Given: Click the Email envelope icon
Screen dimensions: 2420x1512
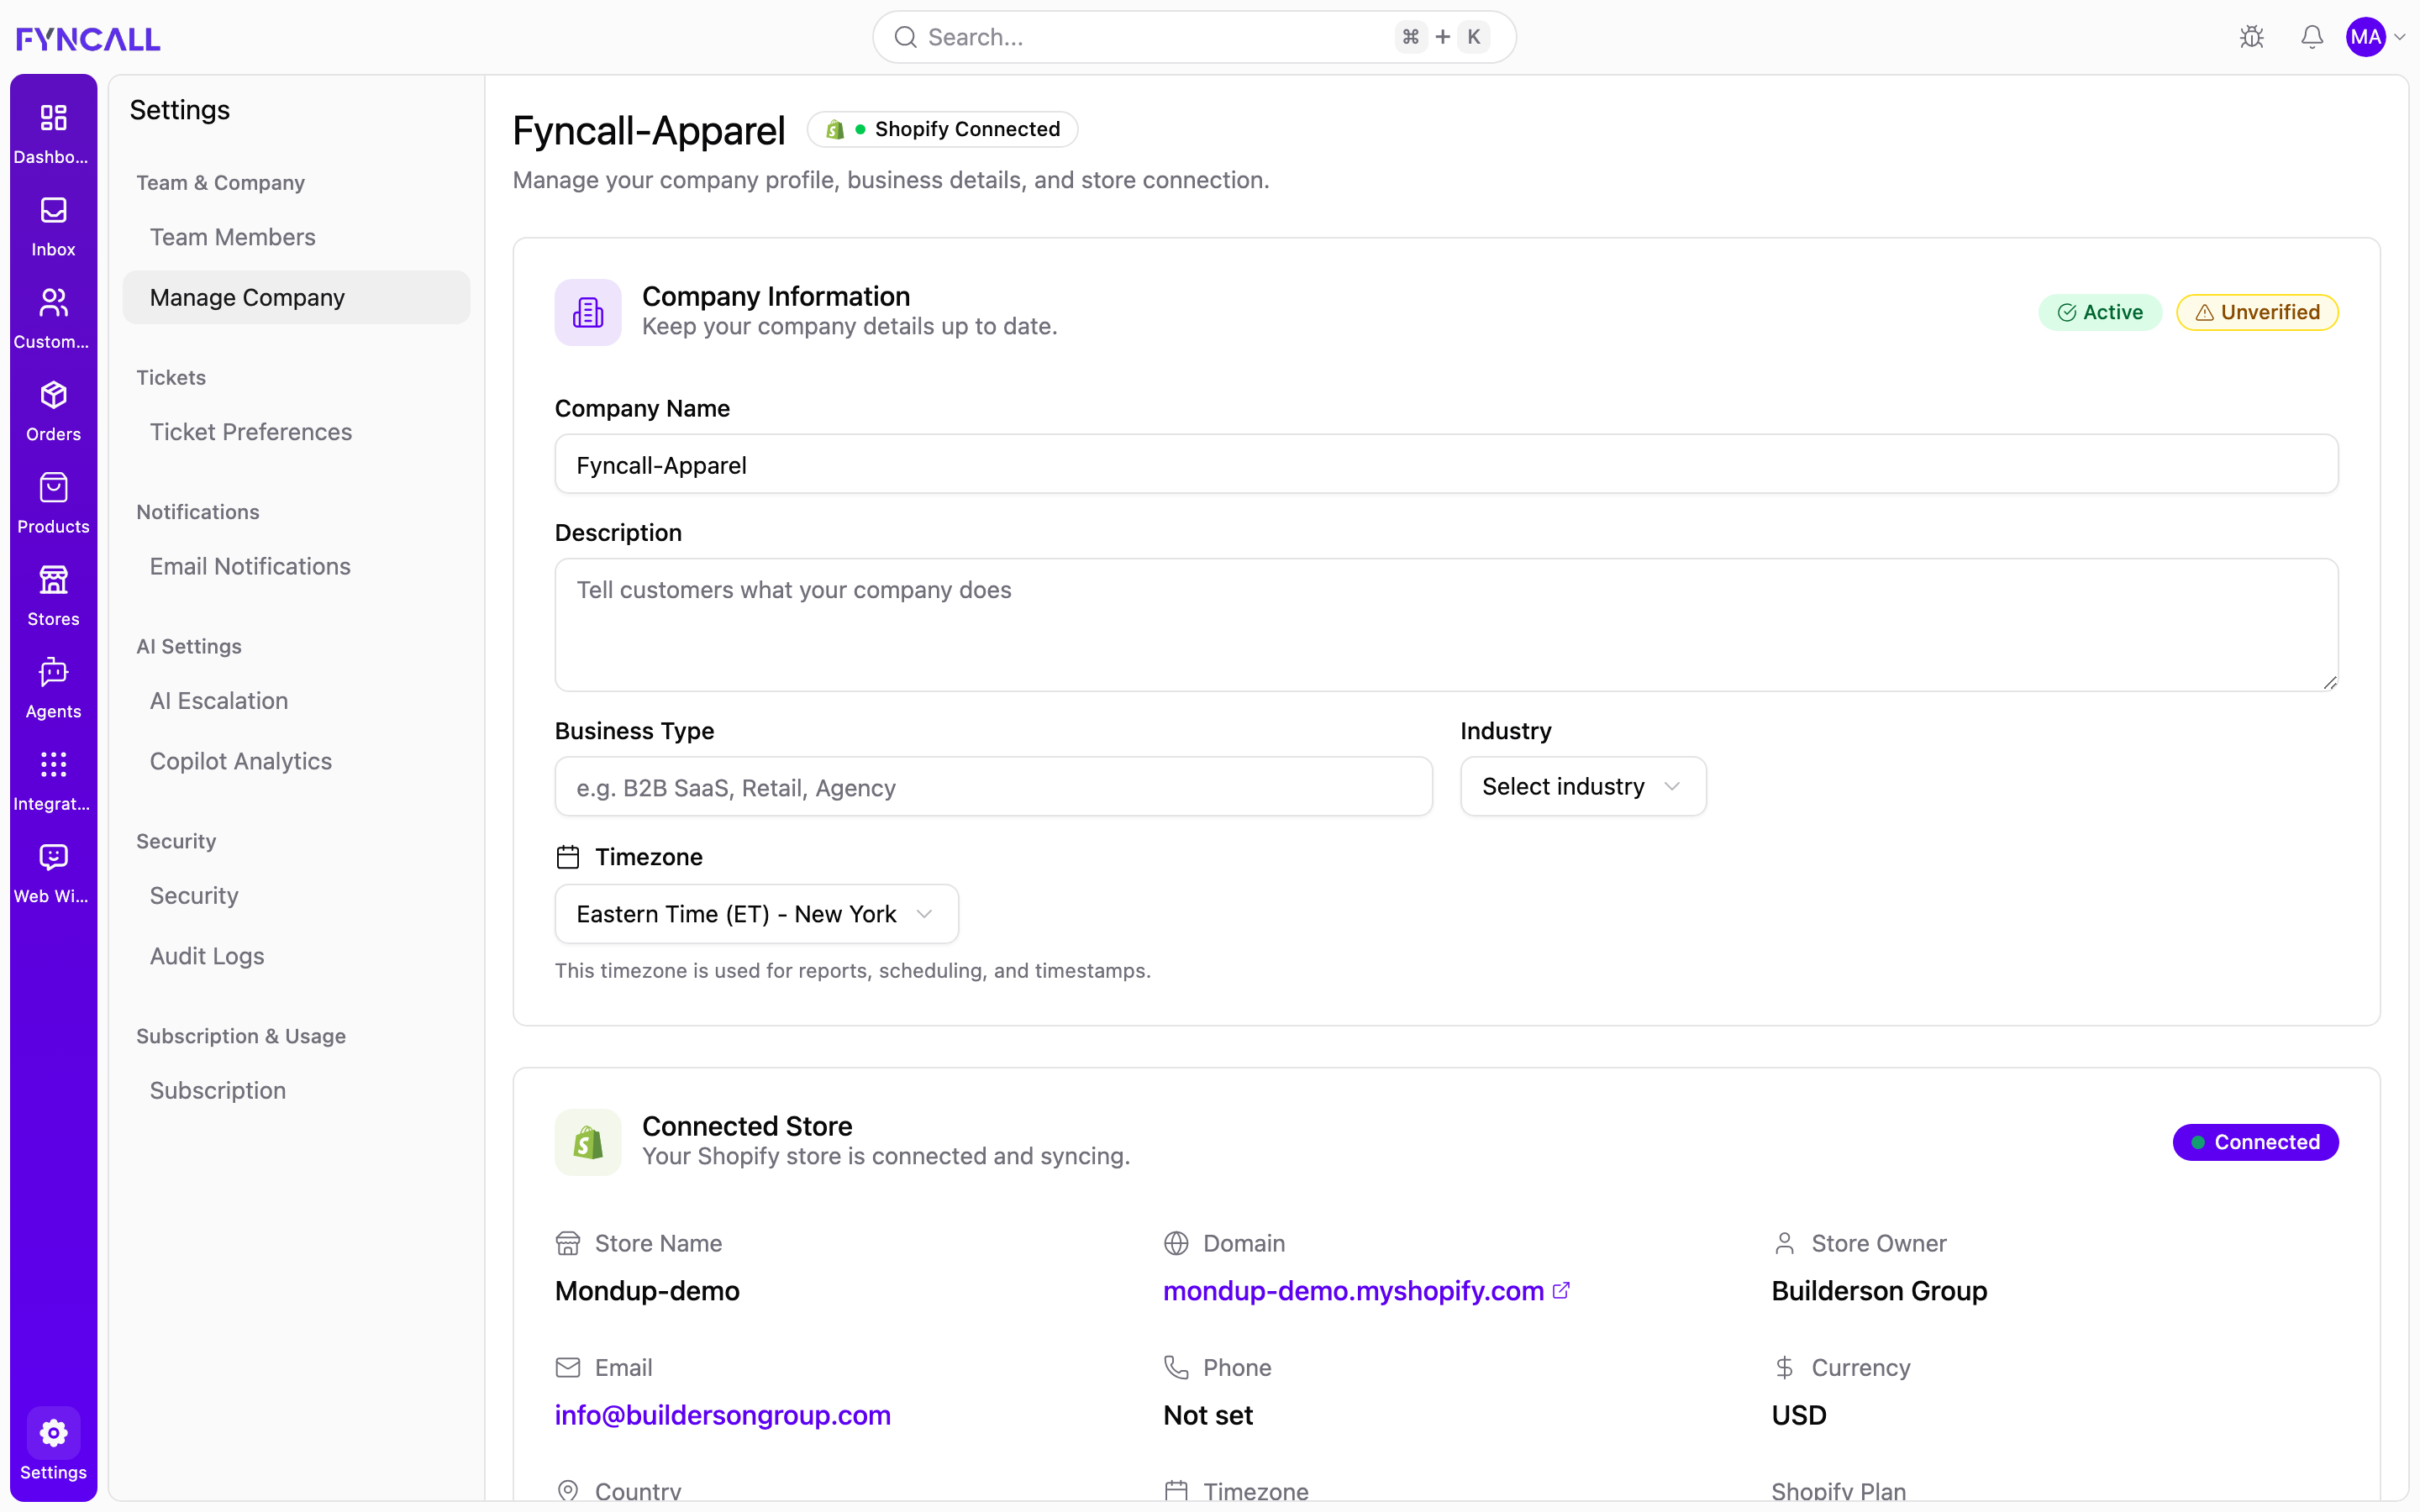Looking at the screenshot, I should [x=568, y=1367].
